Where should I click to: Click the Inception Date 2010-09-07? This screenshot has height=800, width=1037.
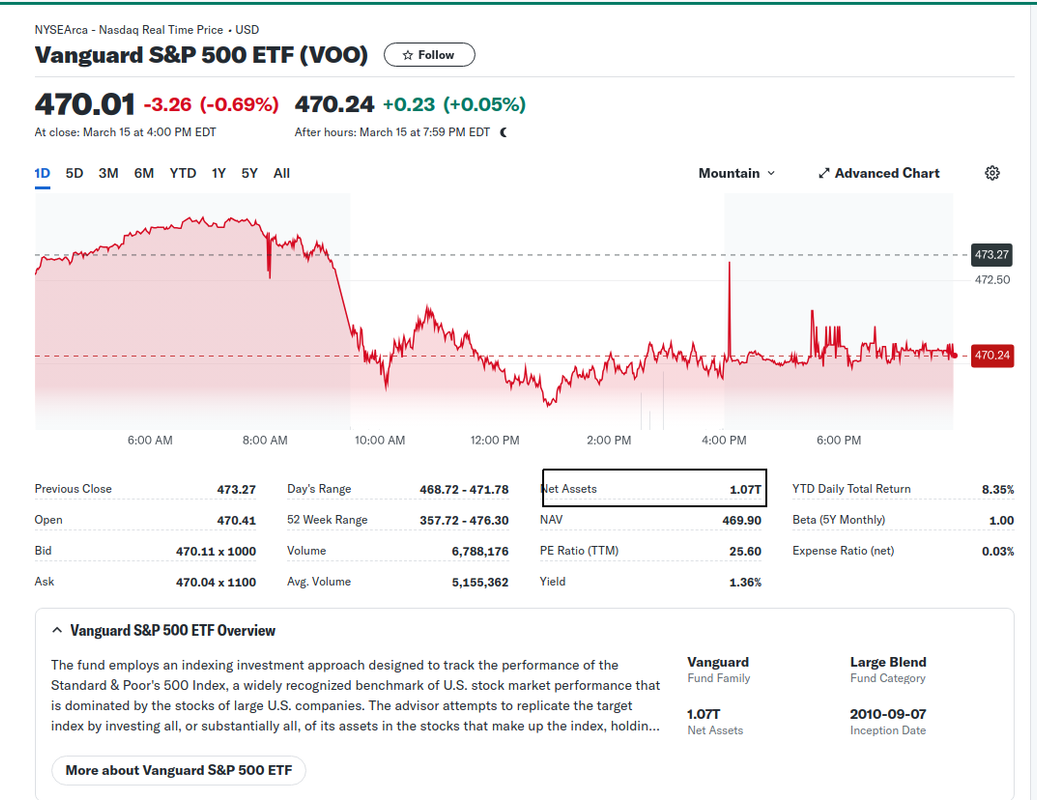pyautogui.click(x=888, y=714)
